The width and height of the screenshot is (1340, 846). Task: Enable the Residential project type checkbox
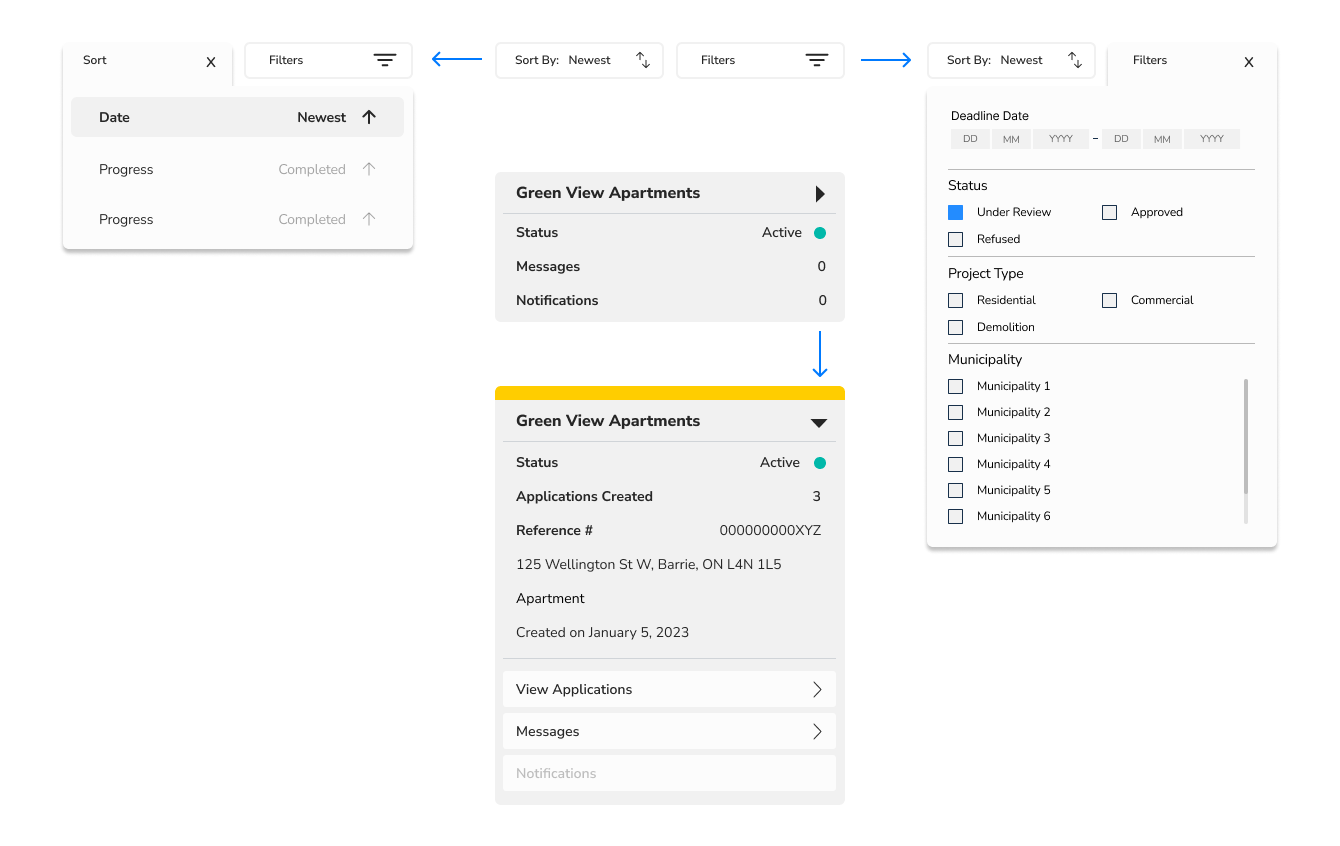coord(956,300)
